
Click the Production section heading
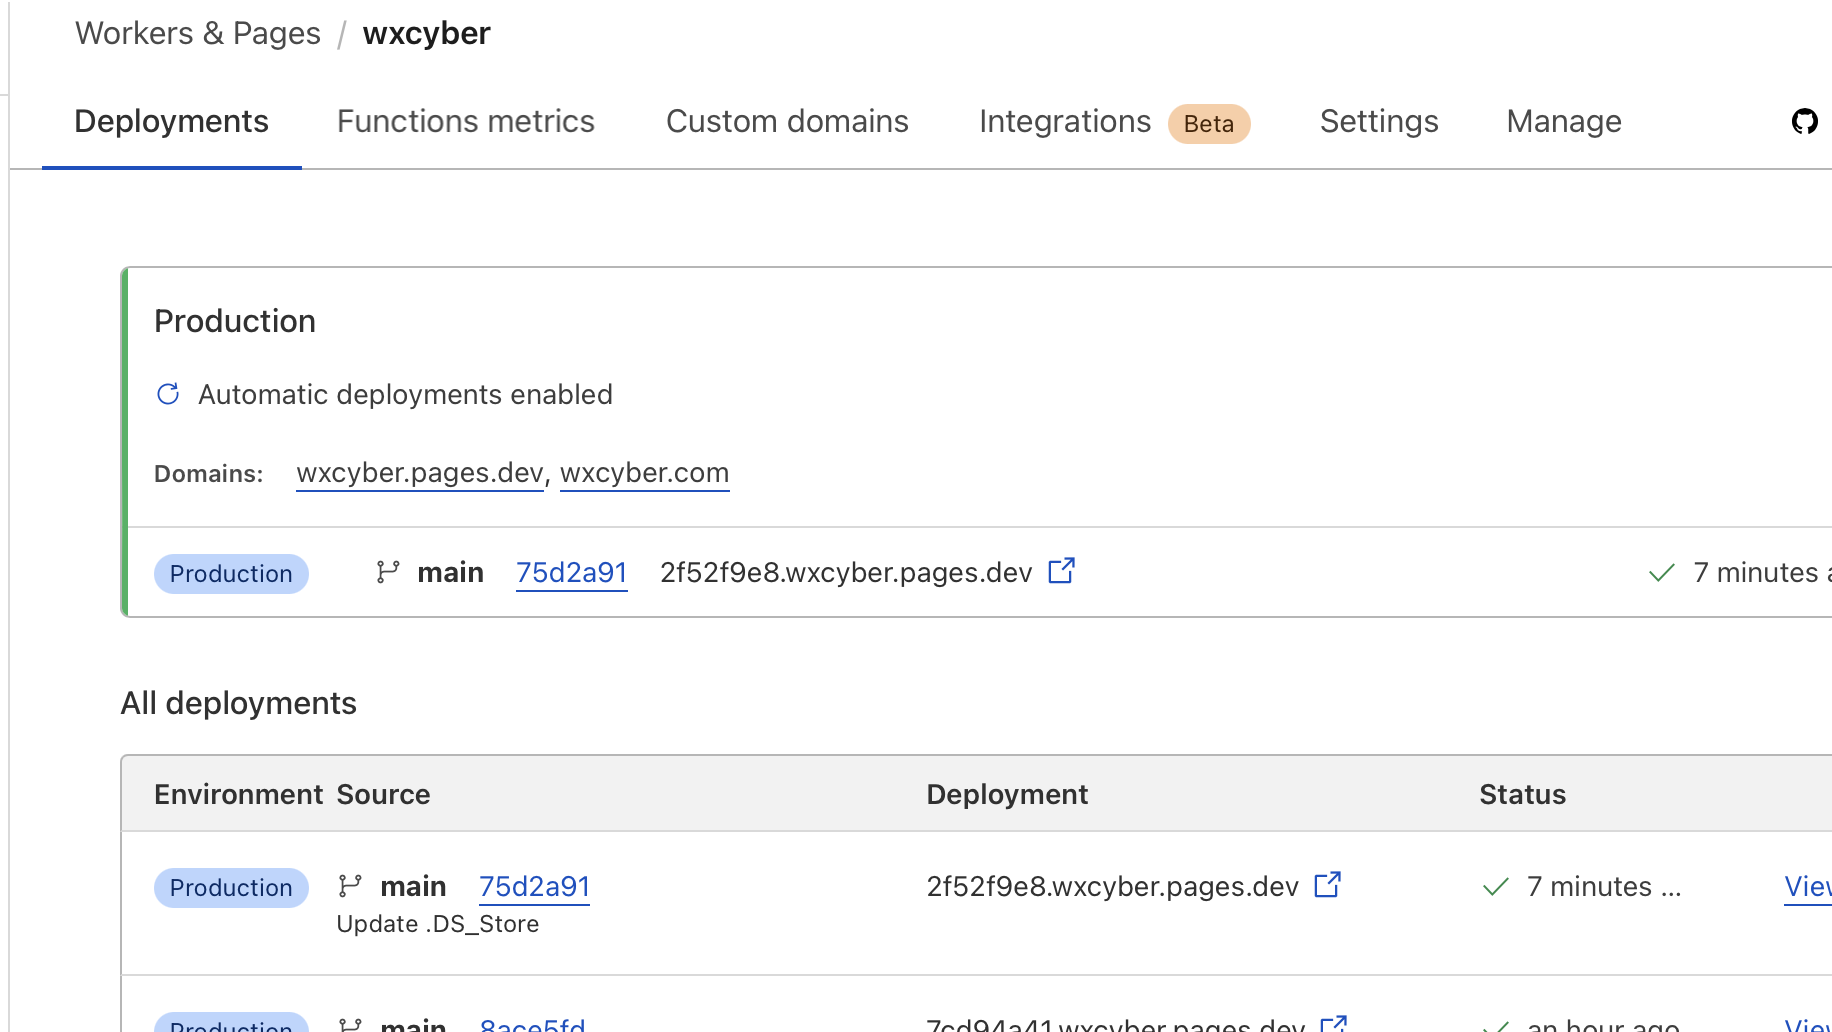235,321
